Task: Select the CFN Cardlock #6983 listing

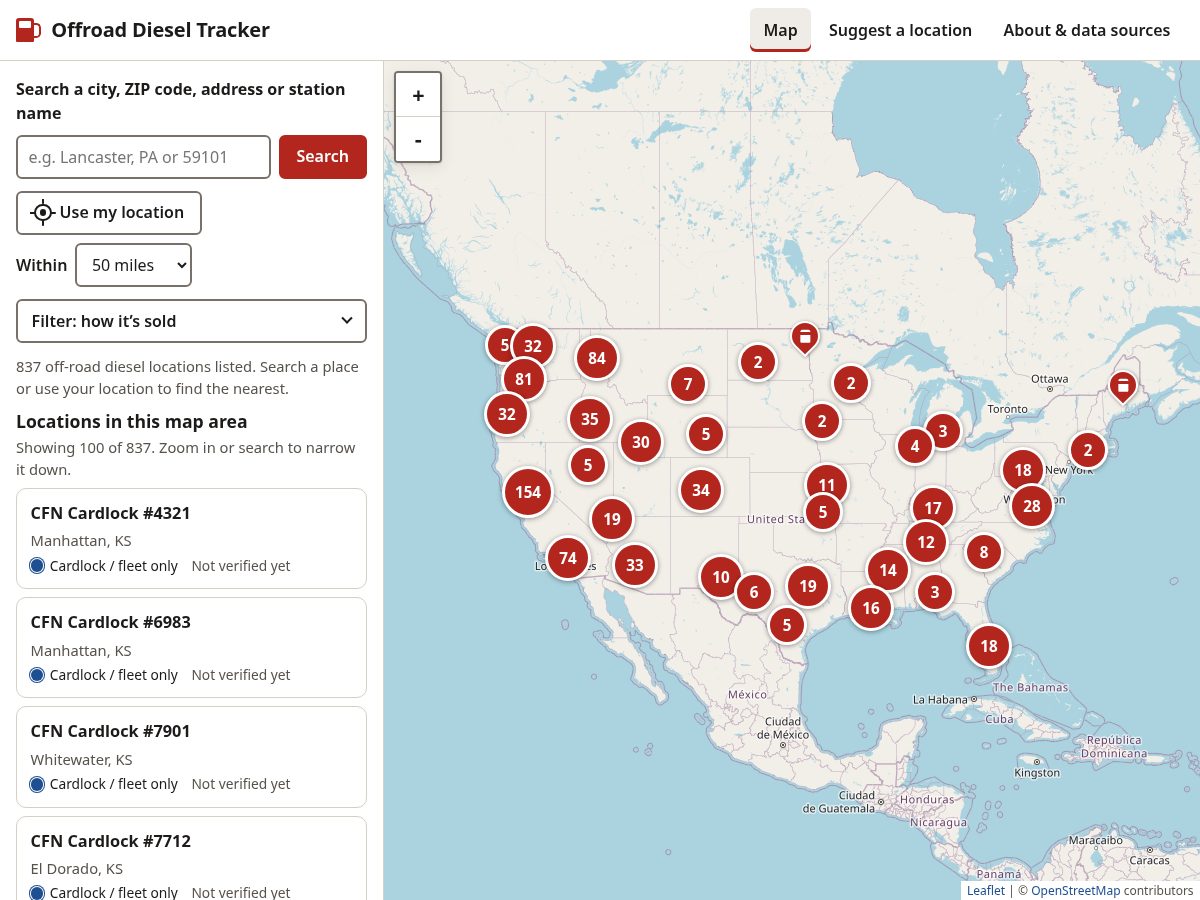Action: [x=191, y=647]
